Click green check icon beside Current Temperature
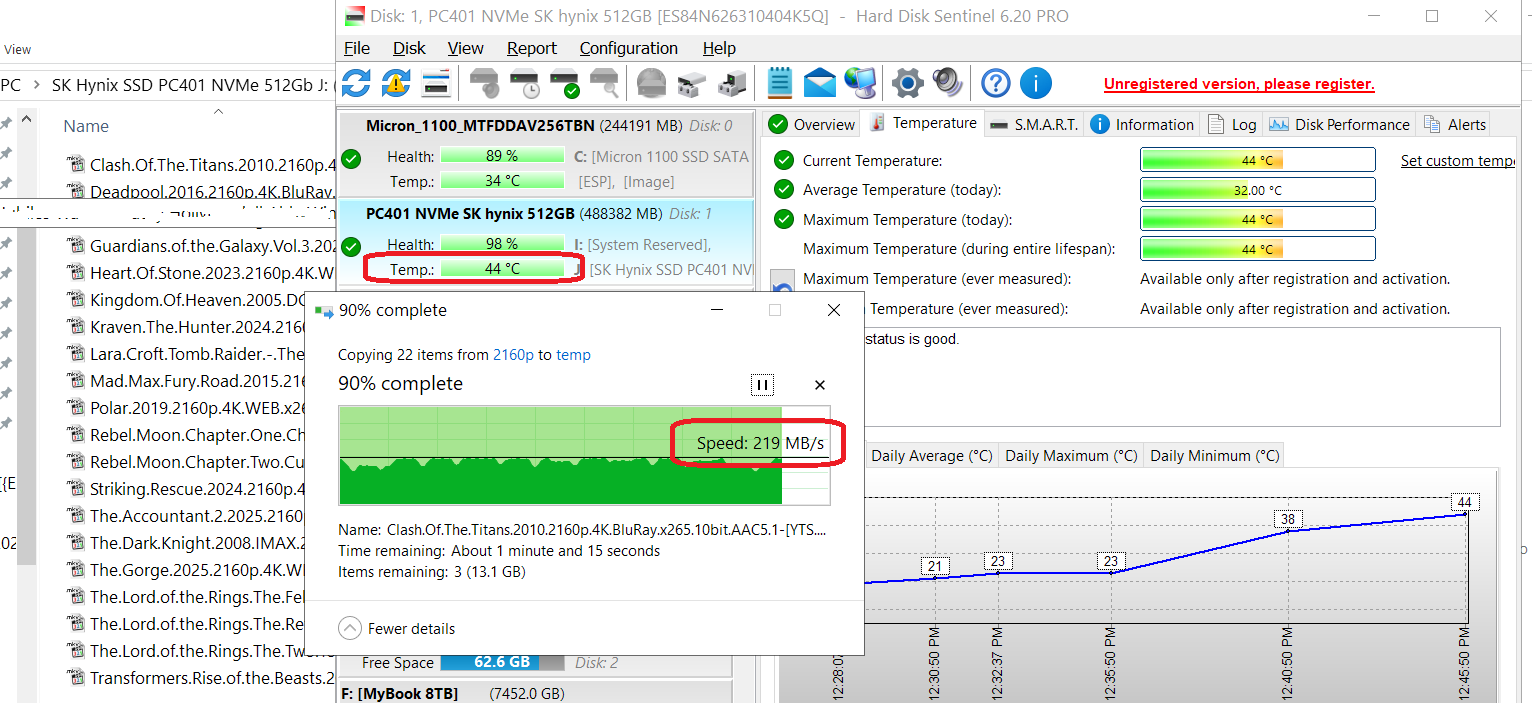 click(784, 160)
